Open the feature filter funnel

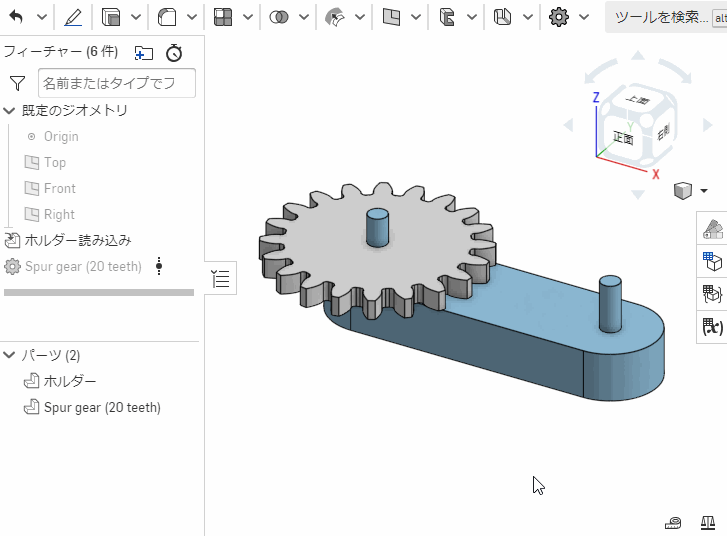[x=17, y=83]
